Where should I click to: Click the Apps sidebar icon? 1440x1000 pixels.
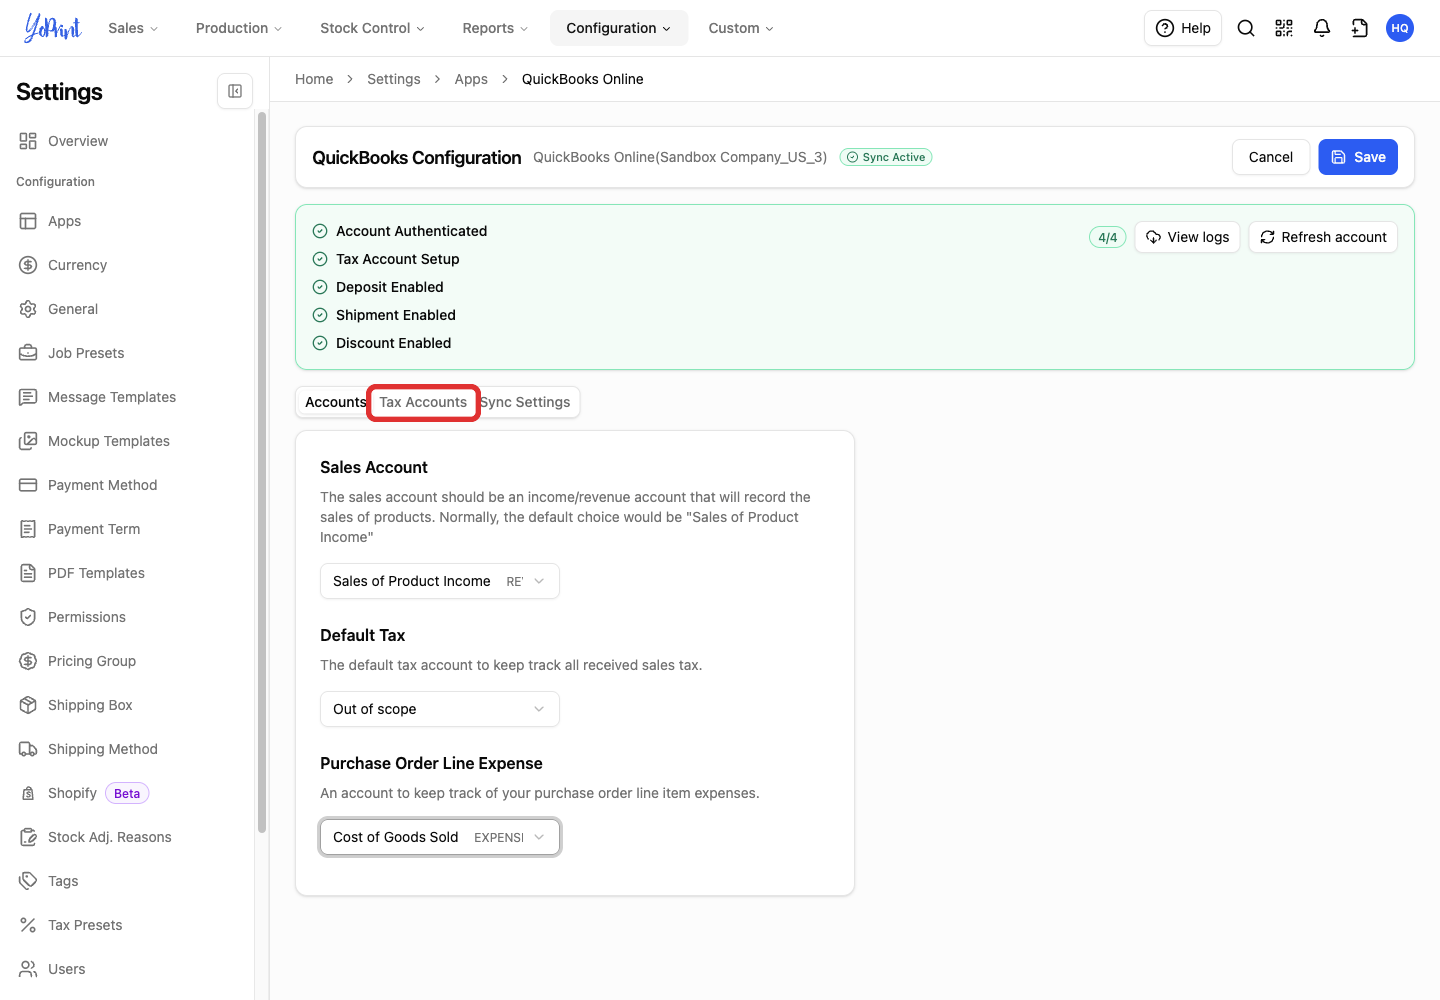[x=28, y=221]
